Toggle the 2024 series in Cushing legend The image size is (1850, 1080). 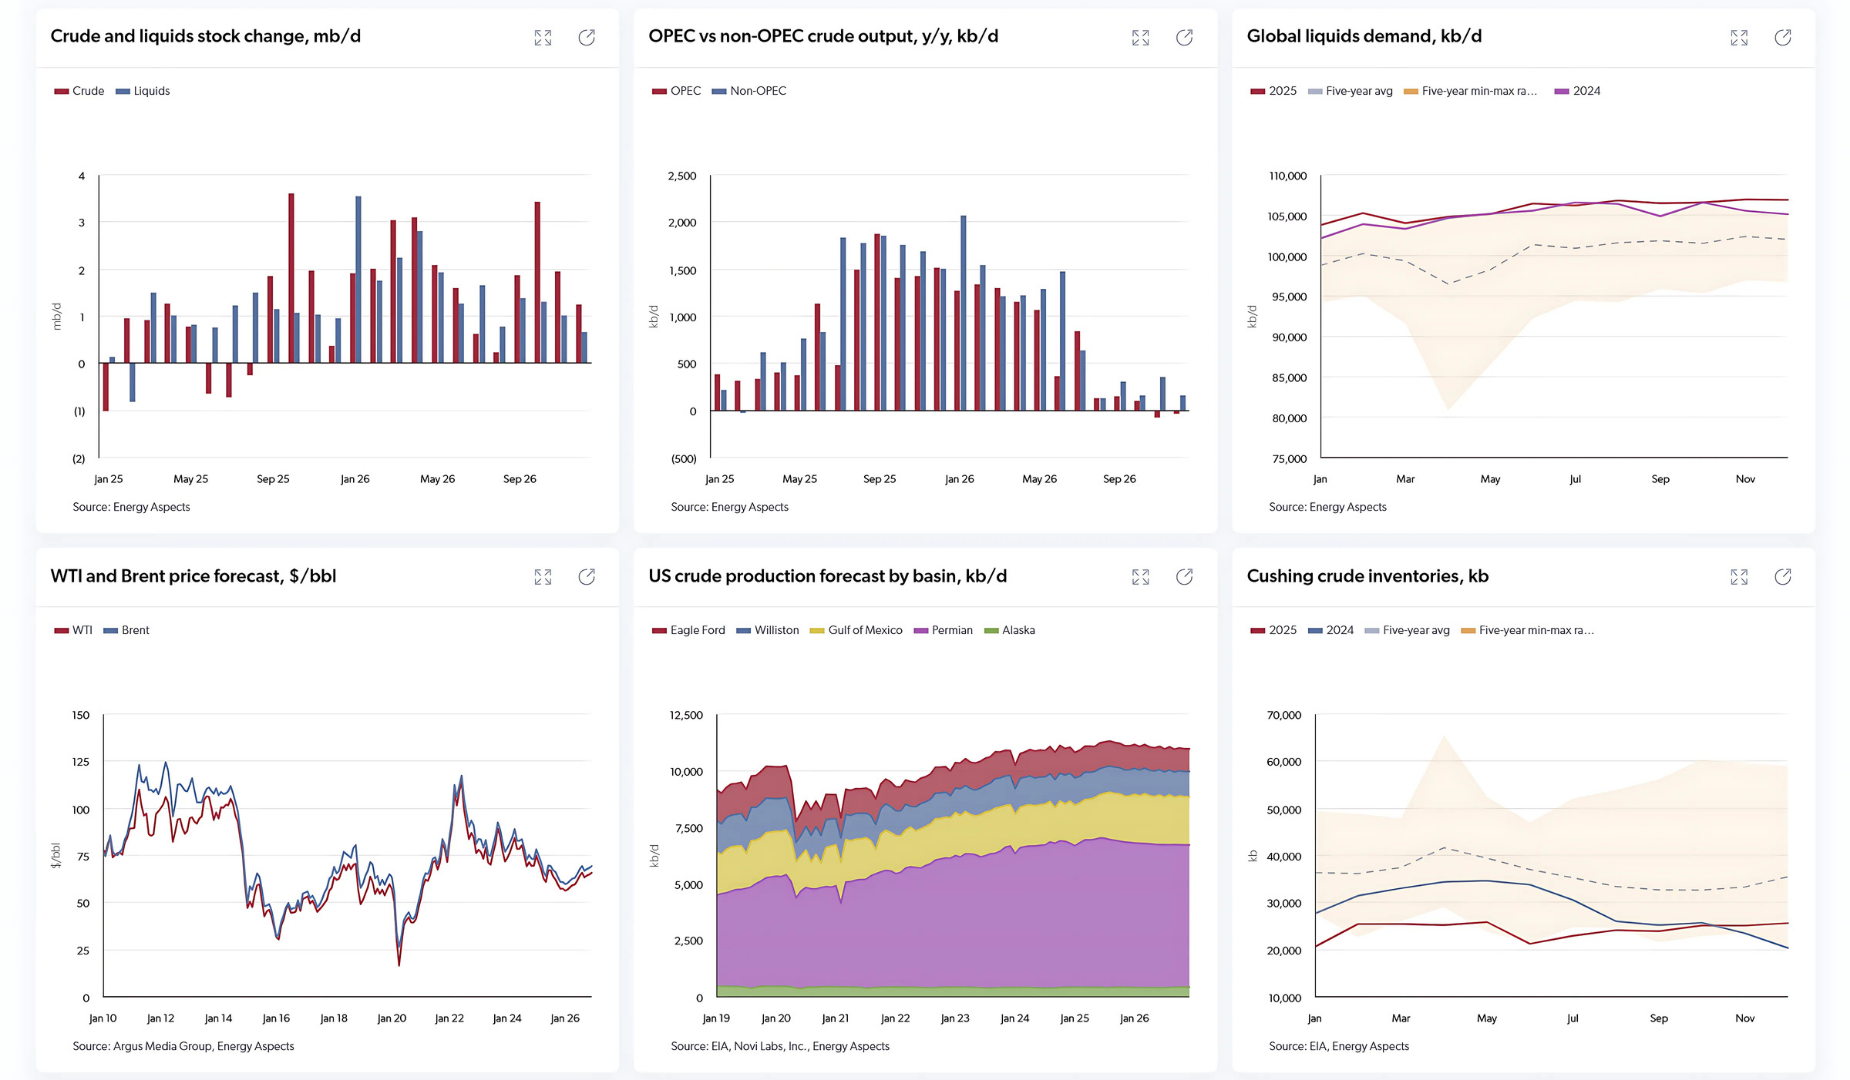(x=1331, y=630)
